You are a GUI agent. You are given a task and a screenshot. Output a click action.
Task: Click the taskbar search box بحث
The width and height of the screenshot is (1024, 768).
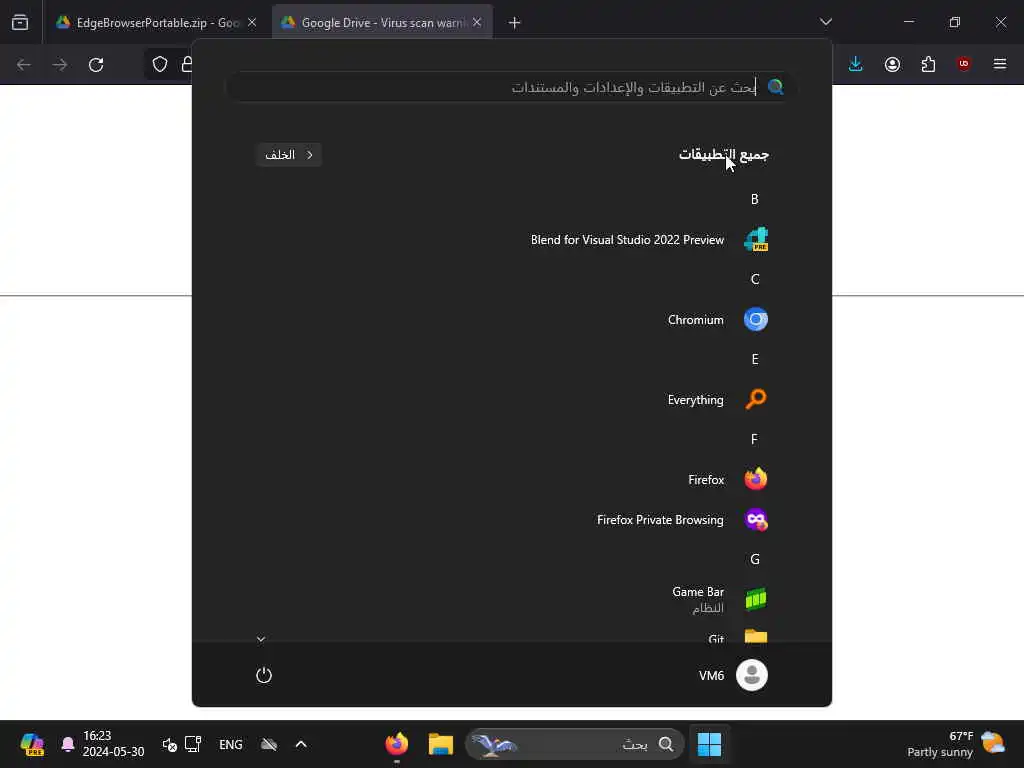pos(575,744)
